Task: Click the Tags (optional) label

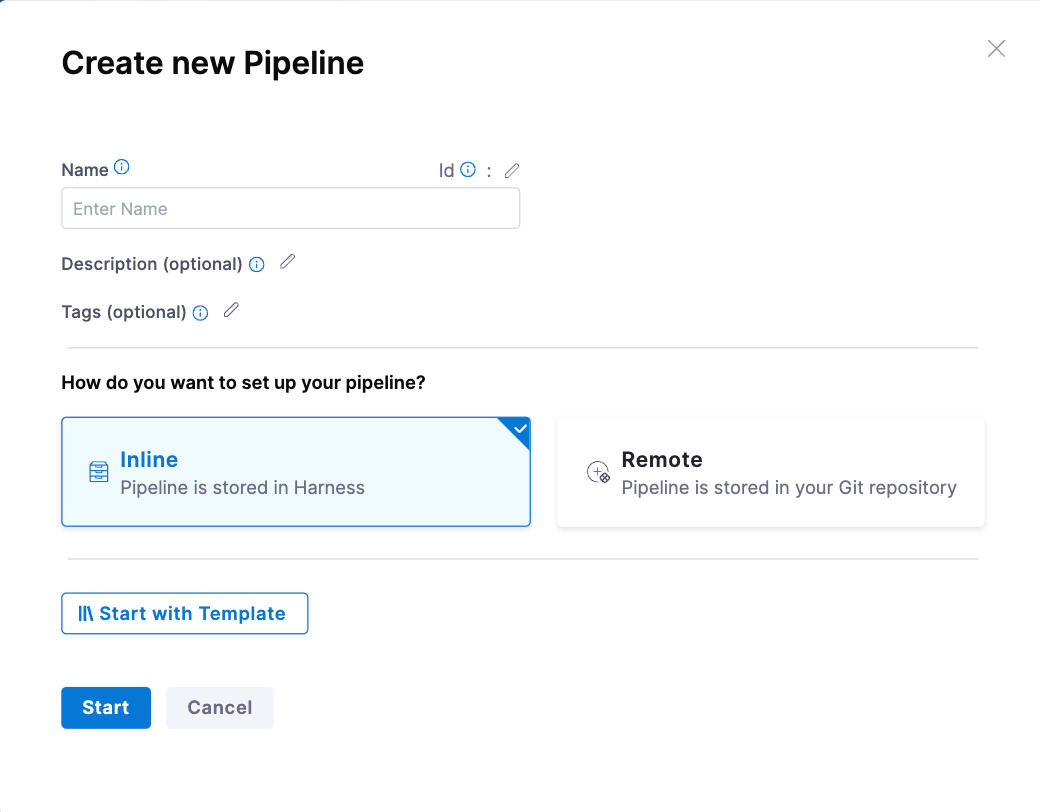Action: click(124, 312)
